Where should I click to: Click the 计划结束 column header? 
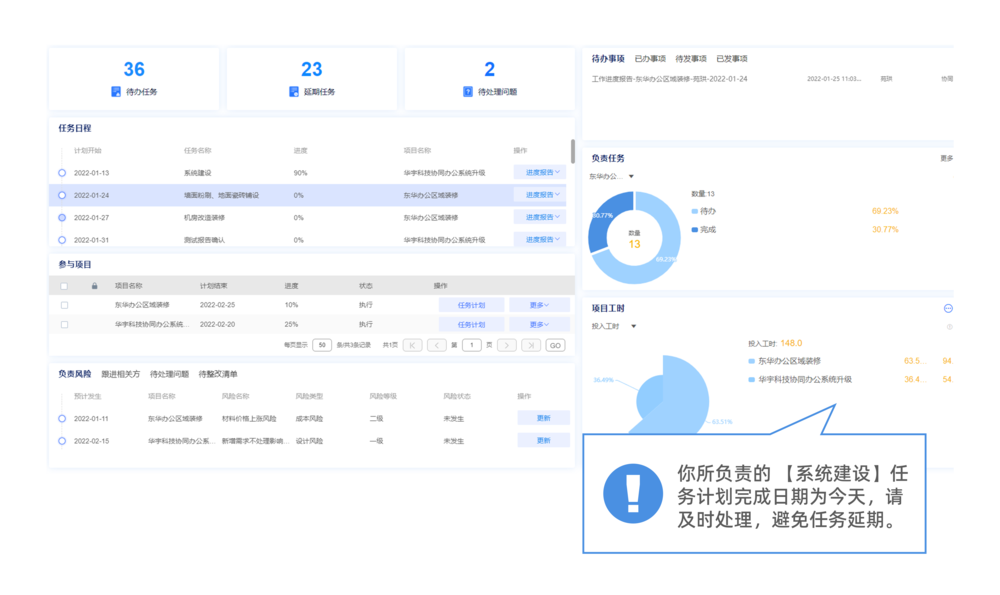[214, 286]
